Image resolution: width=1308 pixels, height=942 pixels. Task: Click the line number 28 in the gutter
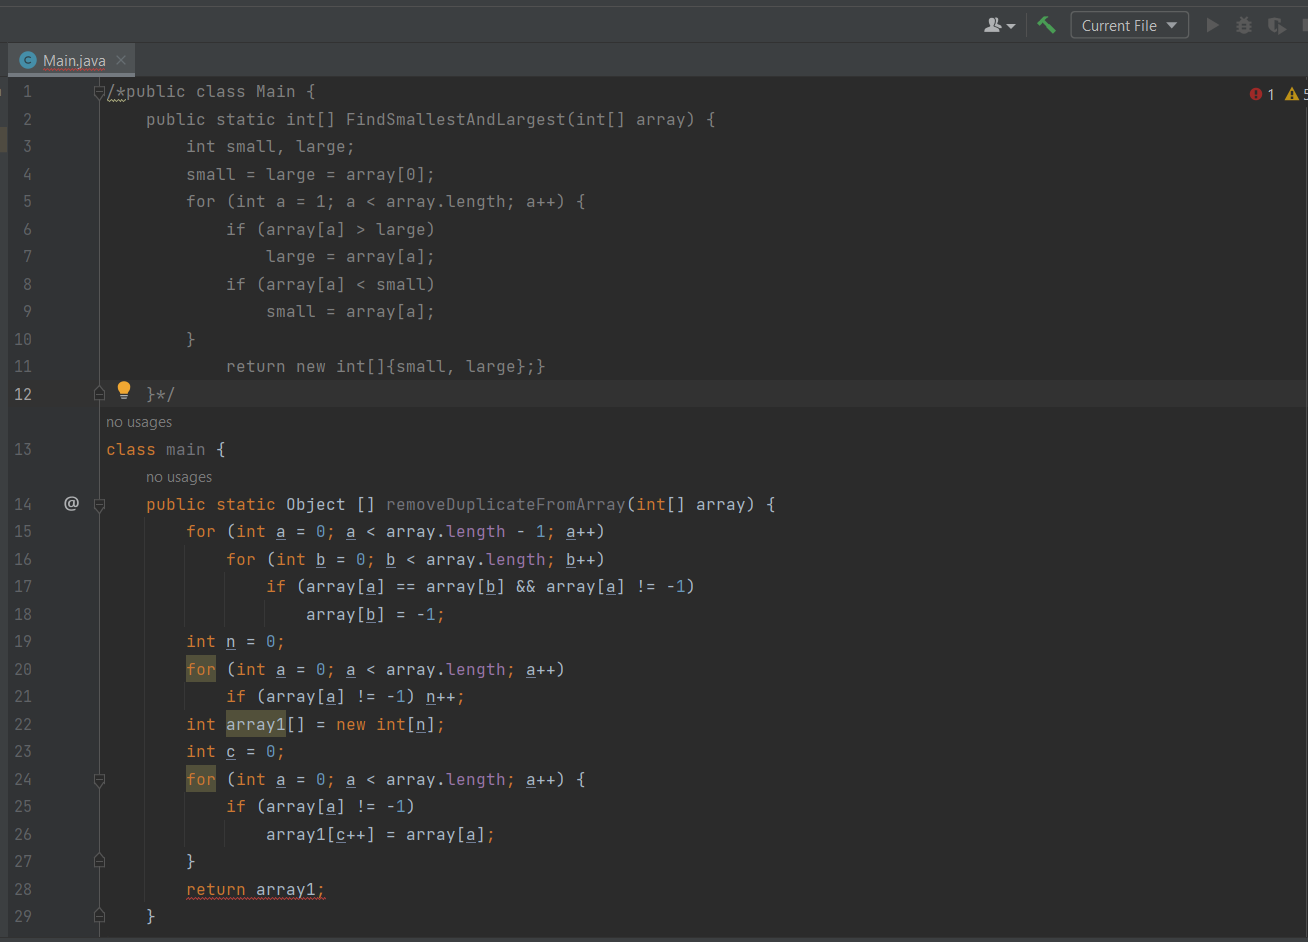click(x=23, y=890)
